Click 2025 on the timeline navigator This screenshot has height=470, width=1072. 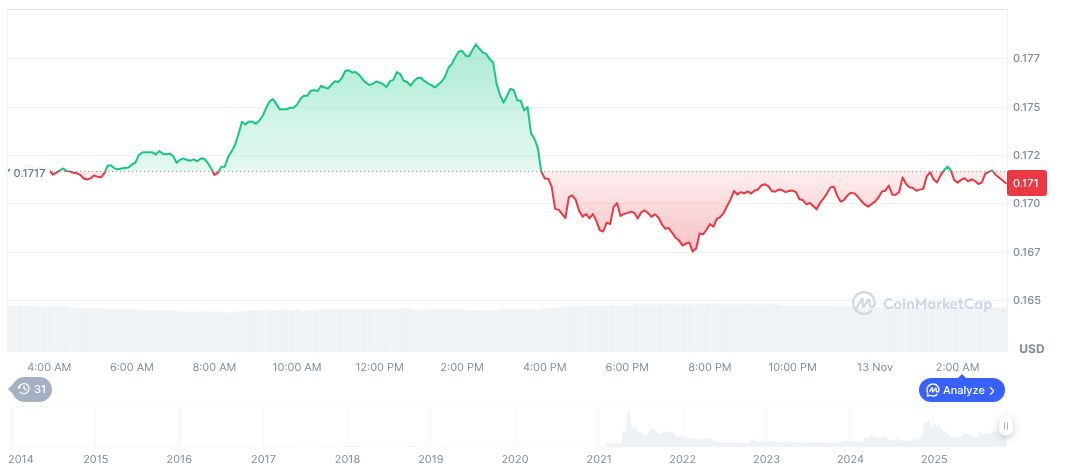tap(934, 459)
